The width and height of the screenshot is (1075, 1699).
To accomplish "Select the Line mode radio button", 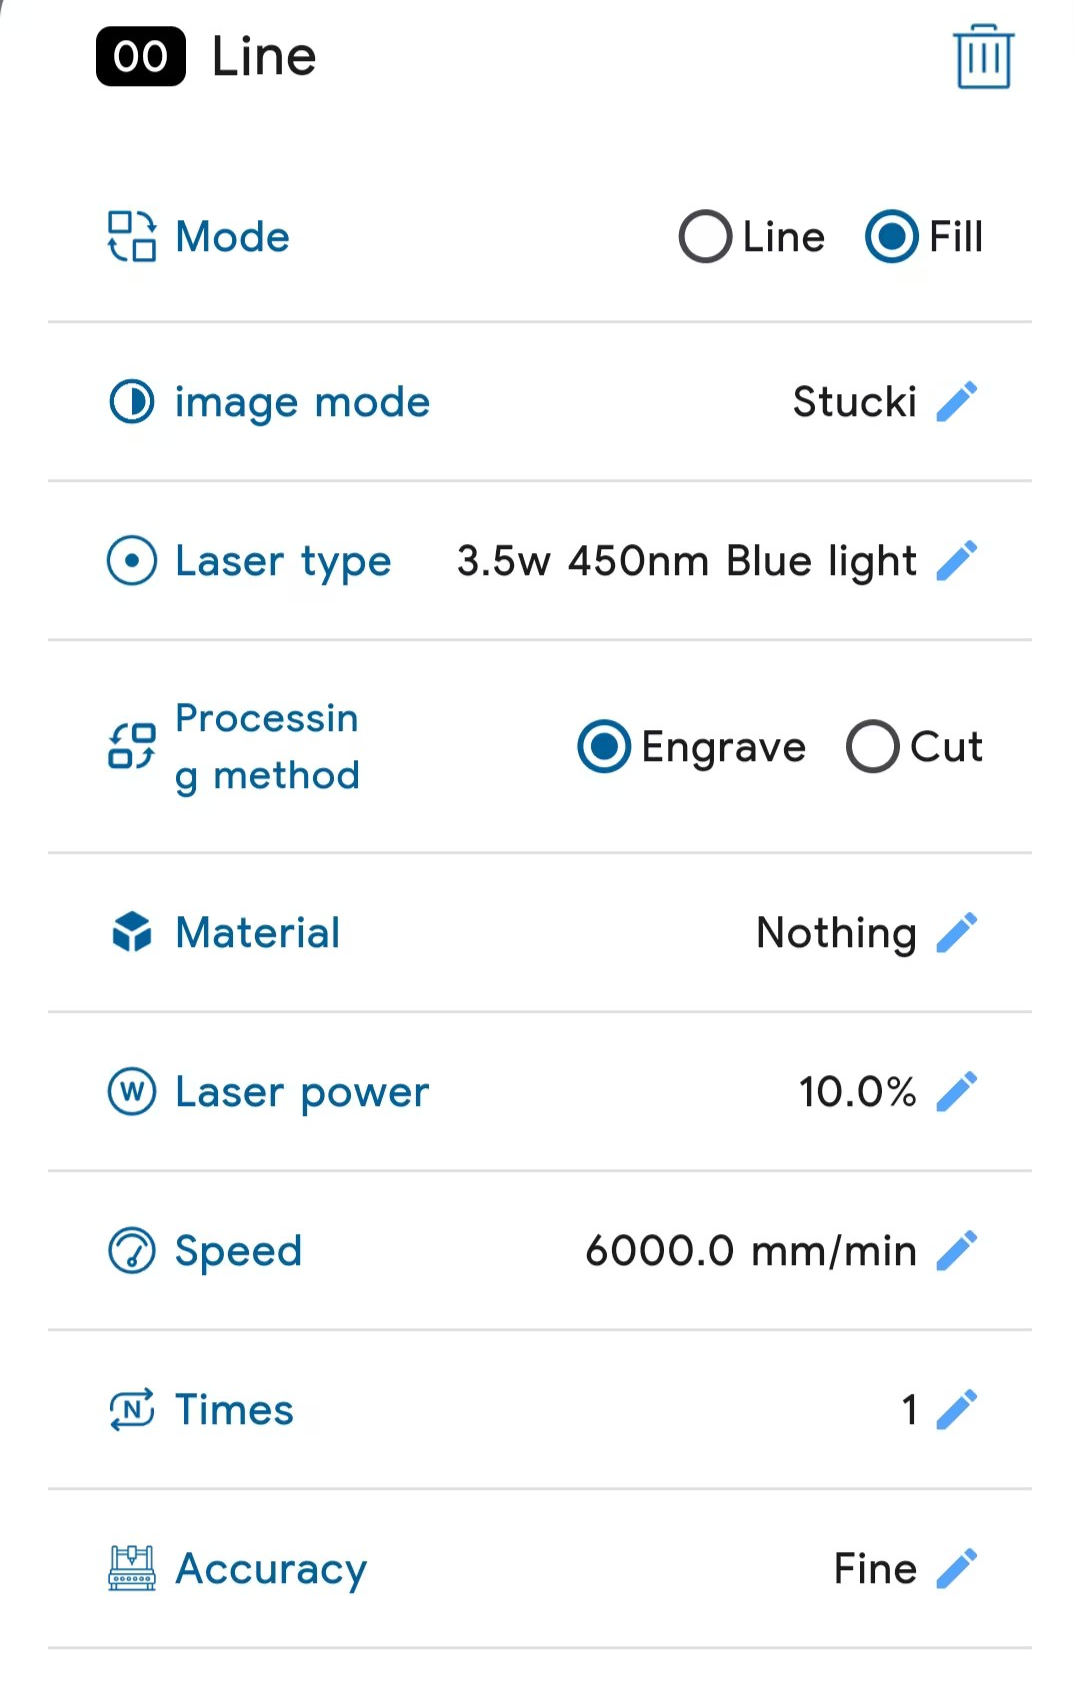I will coord(705,237).
